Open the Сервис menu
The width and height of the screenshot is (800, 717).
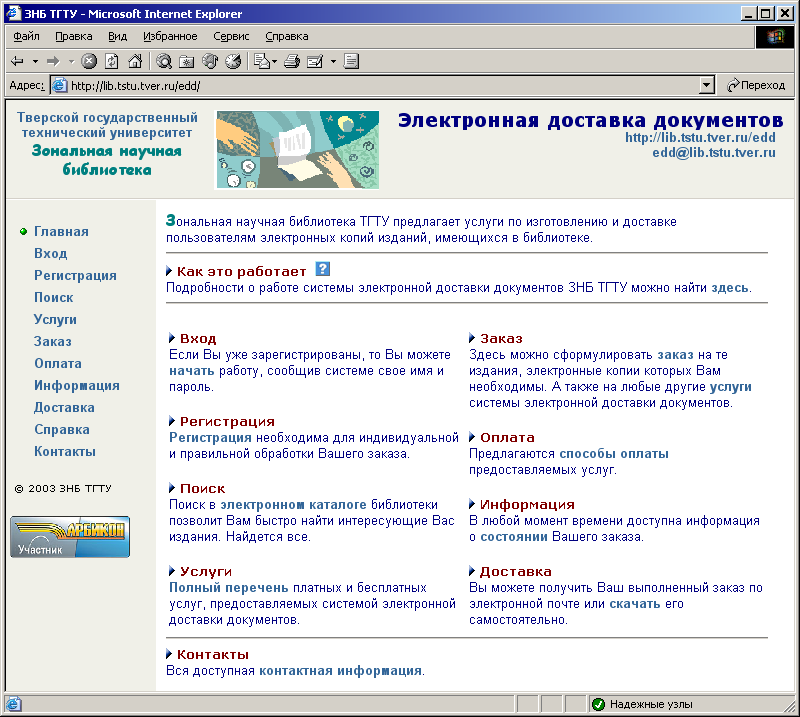click(231, 36)
